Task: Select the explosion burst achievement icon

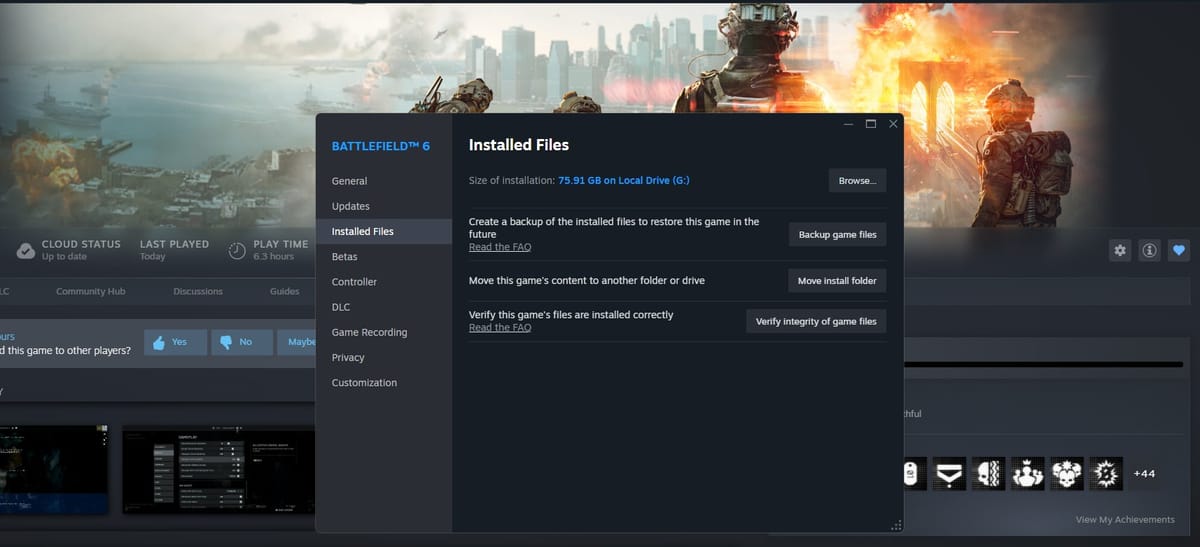Action: pyautogui.click(x=1105, y=473)
